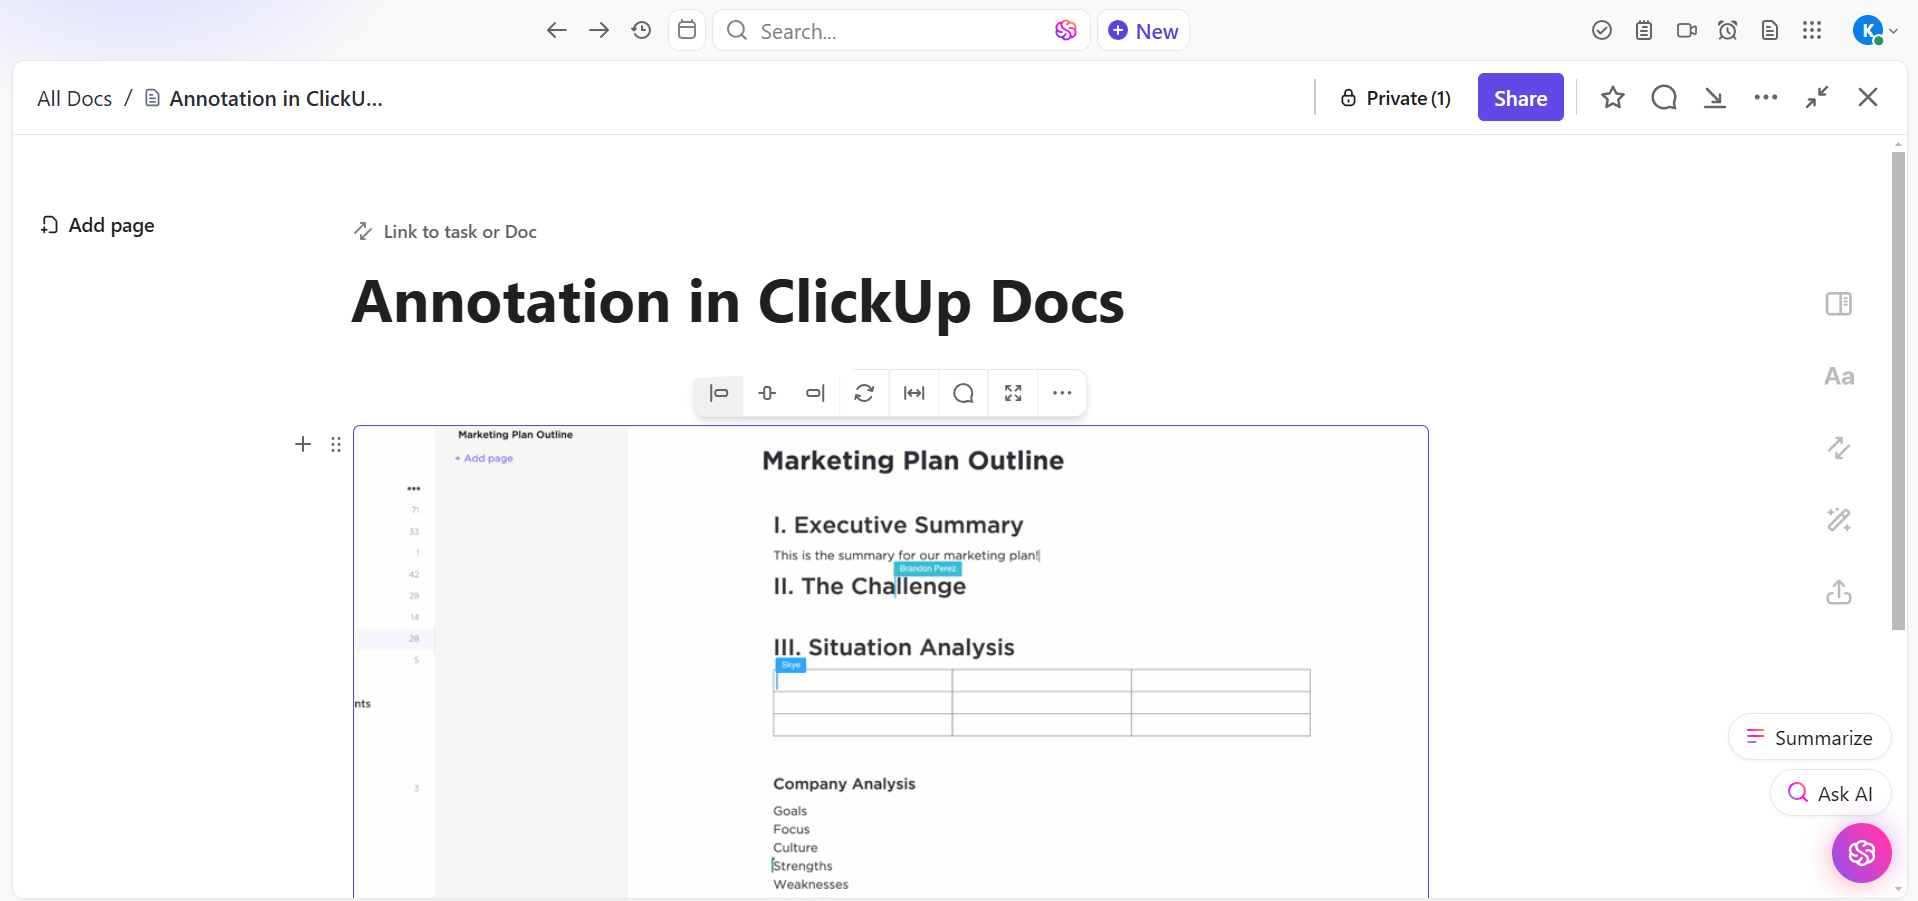Click the replace image refresh icon
Screen dimensions: 1918x901
(865, 393)
